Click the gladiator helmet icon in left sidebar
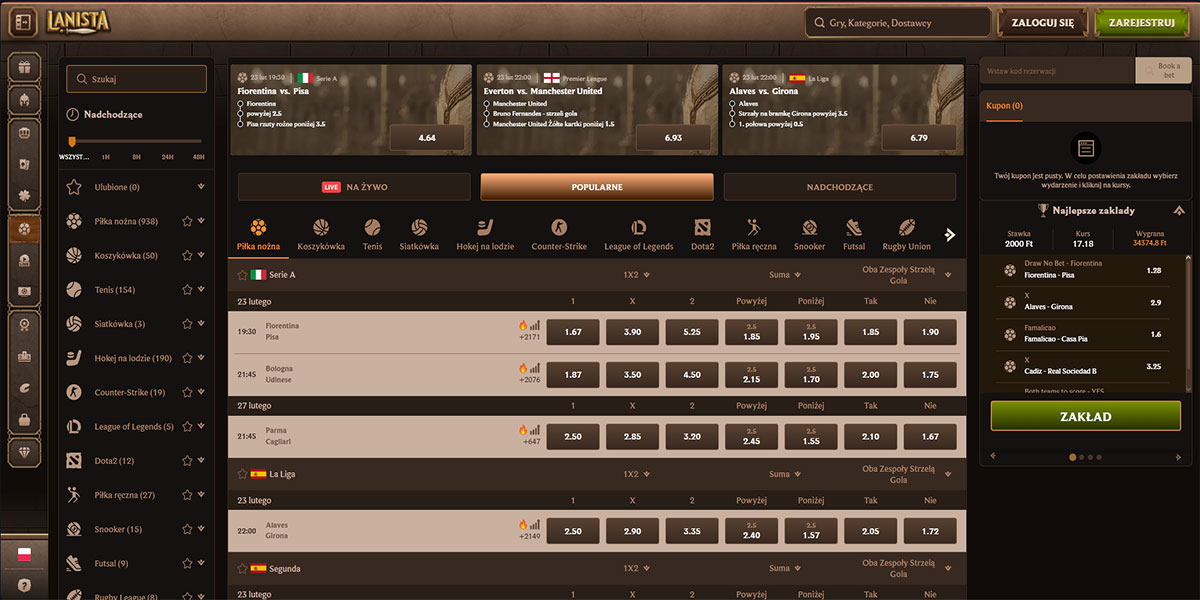The image size is (1200, 600). coord(24,99)
